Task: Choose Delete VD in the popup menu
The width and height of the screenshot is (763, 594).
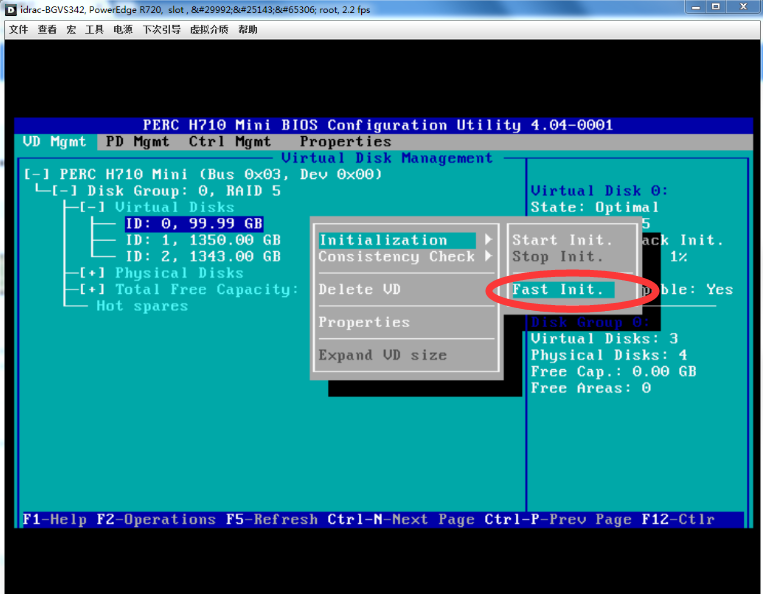Action: coord(360,289)
